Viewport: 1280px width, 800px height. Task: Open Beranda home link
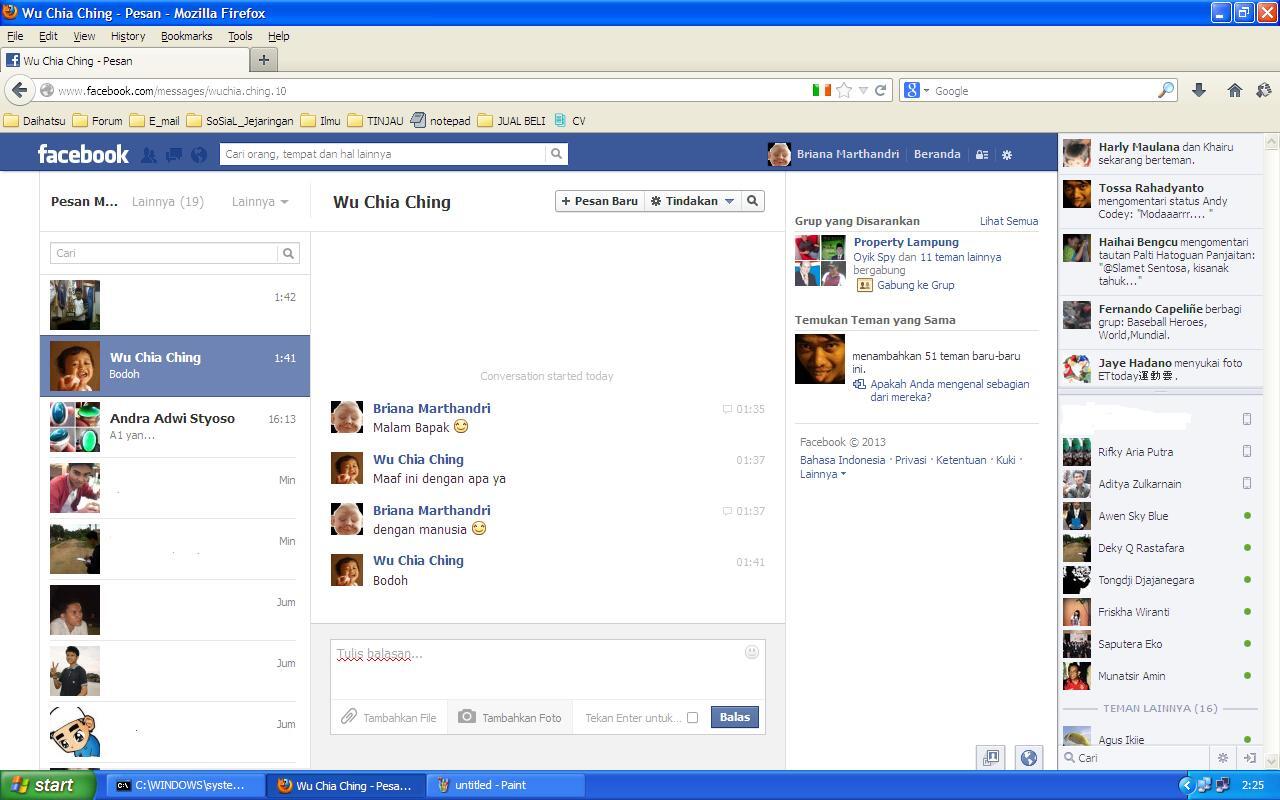click(937, 154)
